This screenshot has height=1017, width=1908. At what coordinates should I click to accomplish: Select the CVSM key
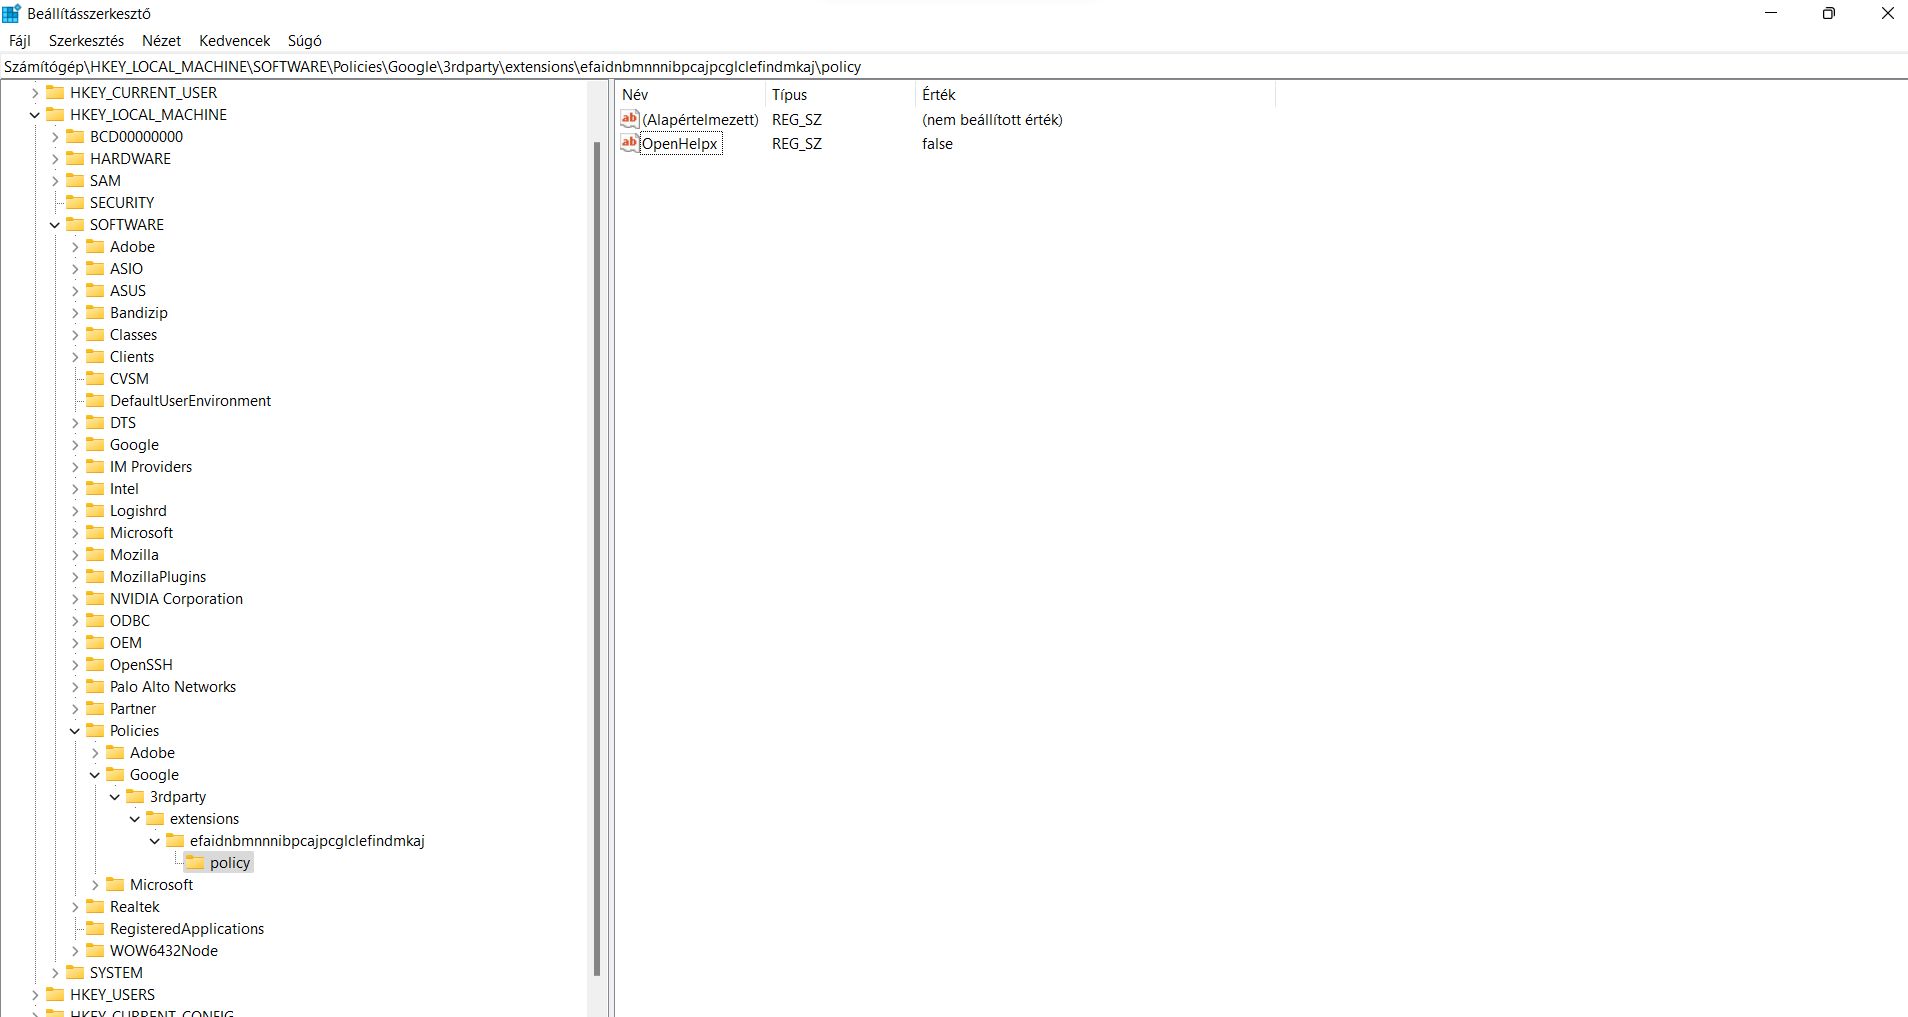pyautogui.click(x=129, y=379)
